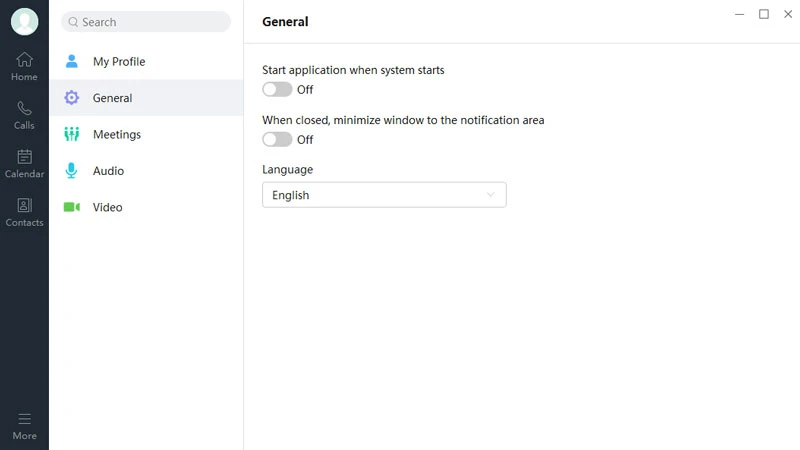Open the More hamburger menu
This screenshot has height=450, width=800.
(x=24, y=419)
